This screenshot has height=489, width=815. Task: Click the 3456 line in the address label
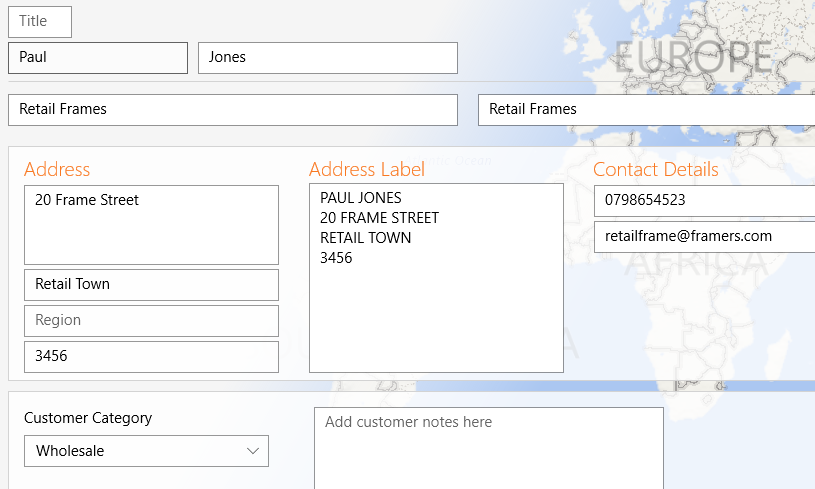pyautogui.click(x=336, y=258)
